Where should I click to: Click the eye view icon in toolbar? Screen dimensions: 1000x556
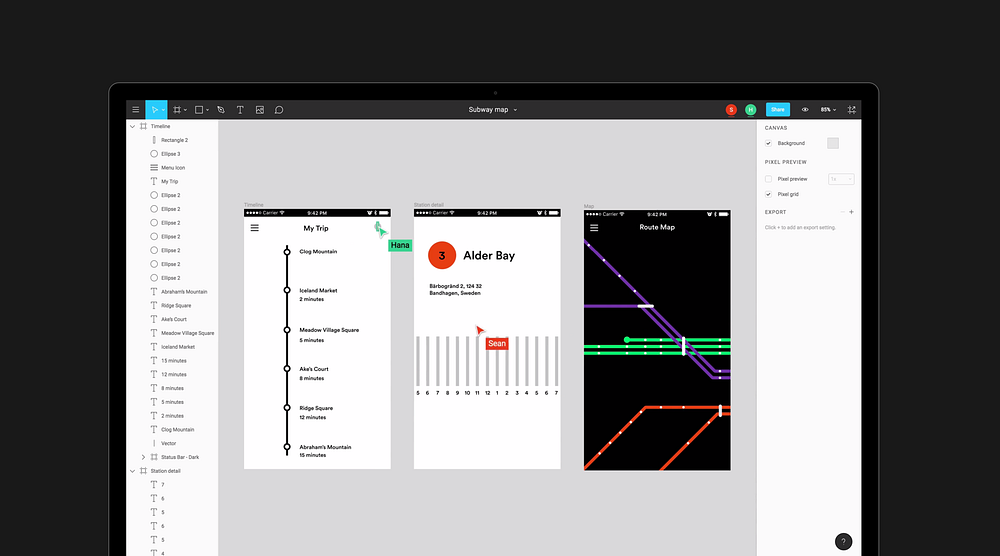[805, 110]
